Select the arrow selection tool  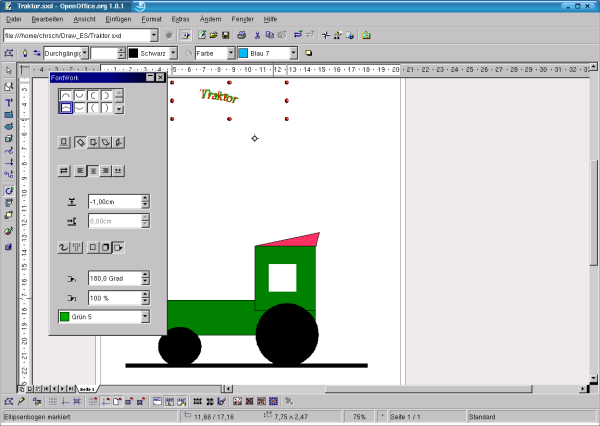(9, 71)
